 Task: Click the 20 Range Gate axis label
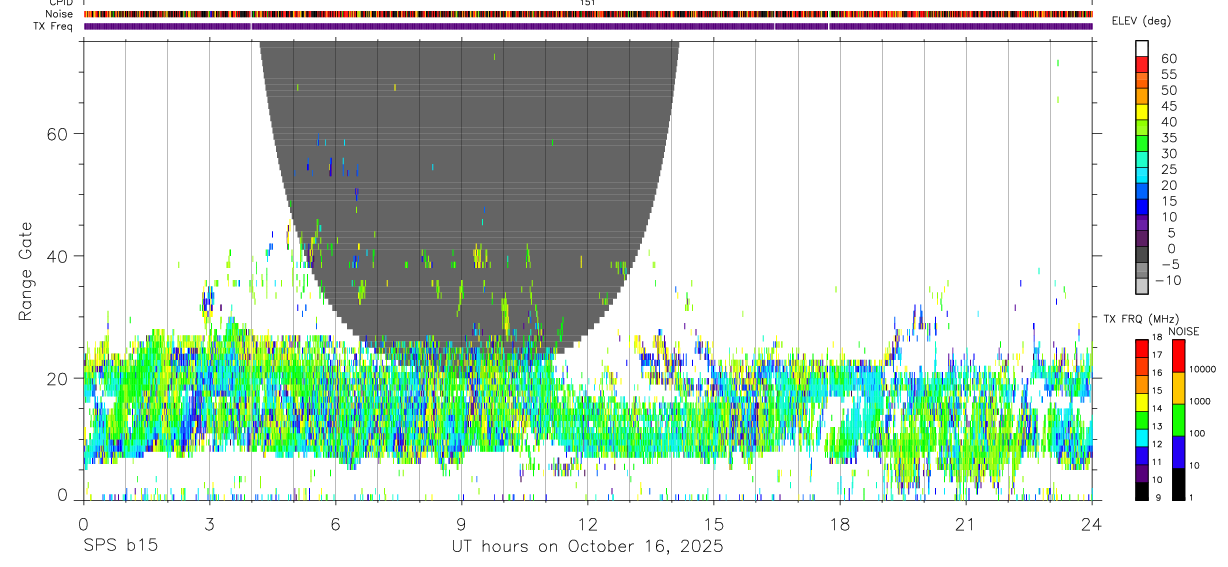[60, 378]
